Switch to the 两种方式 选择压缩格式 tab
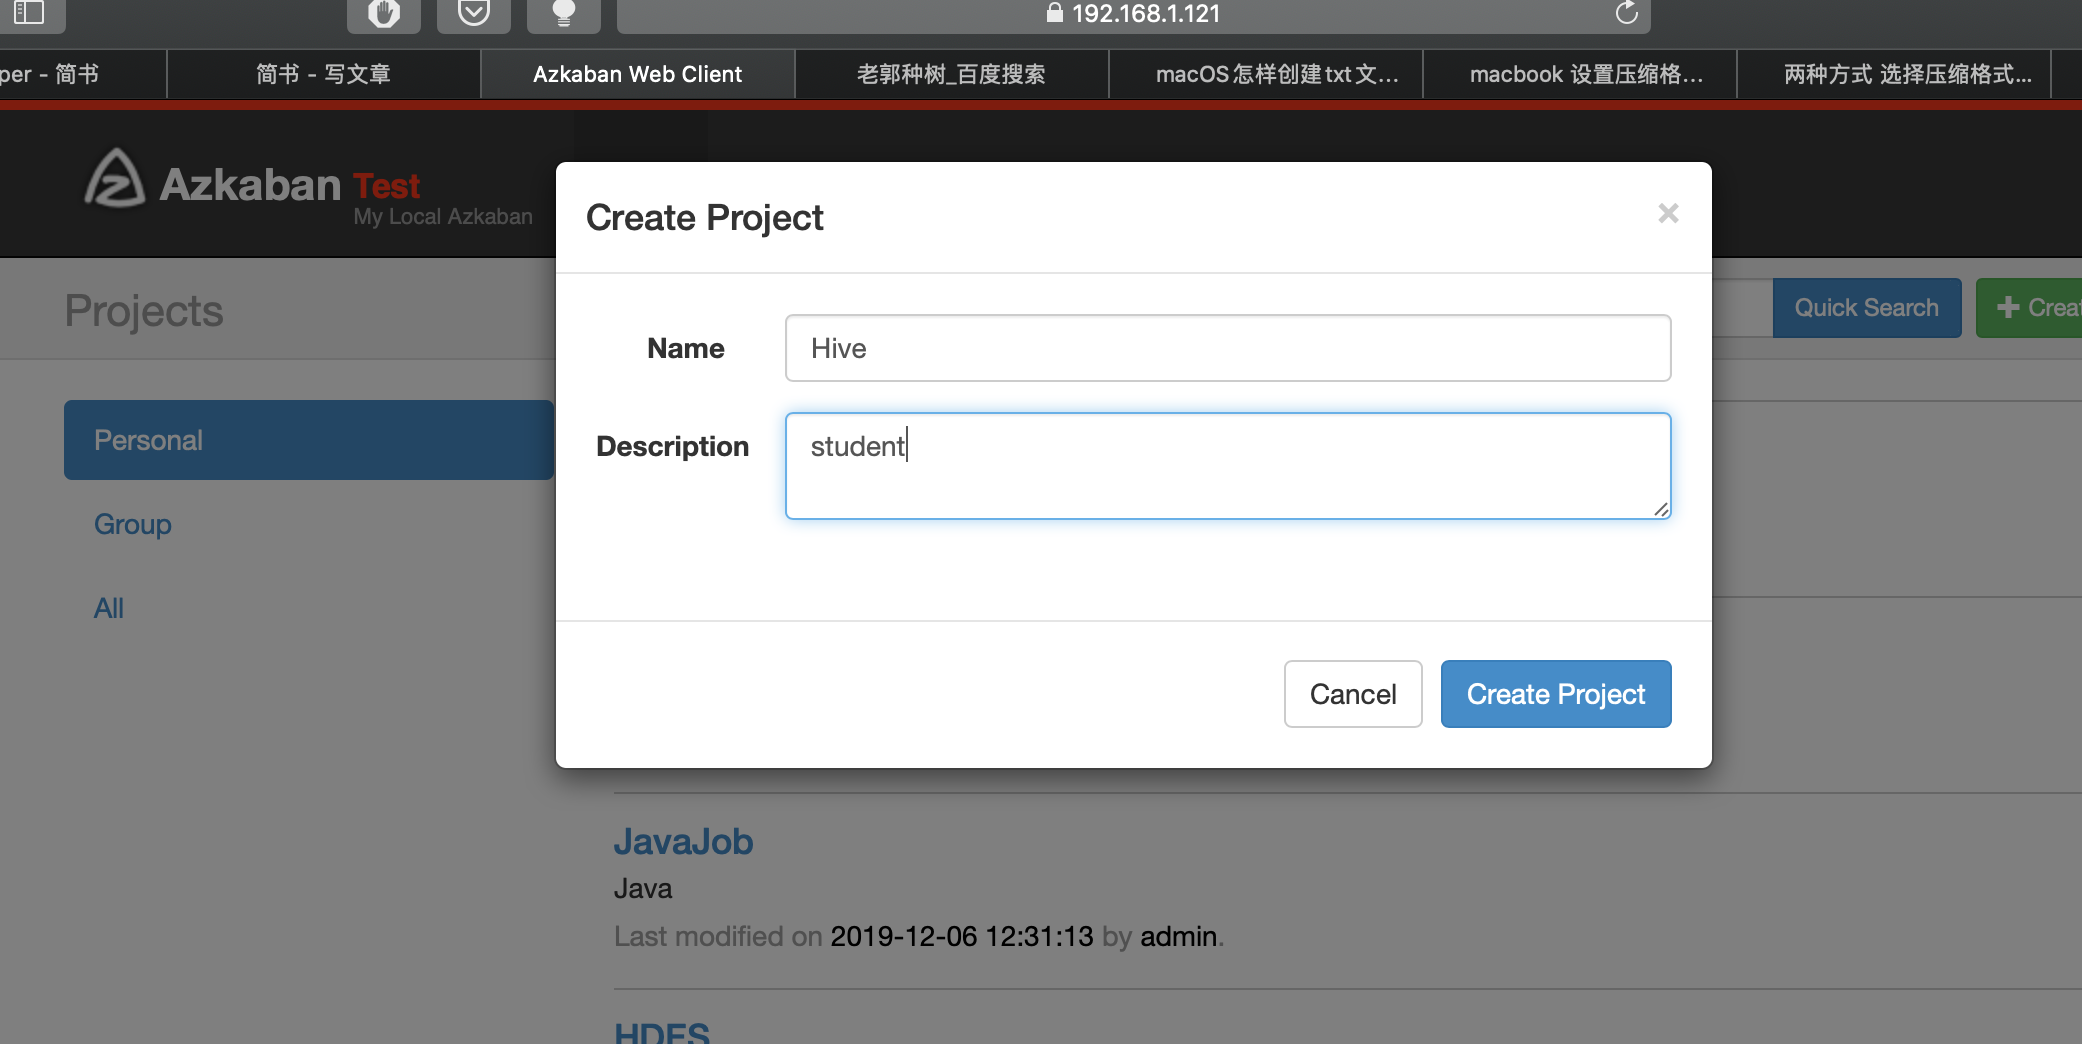2082x1044 pixels. click(x=1894, y=74)
